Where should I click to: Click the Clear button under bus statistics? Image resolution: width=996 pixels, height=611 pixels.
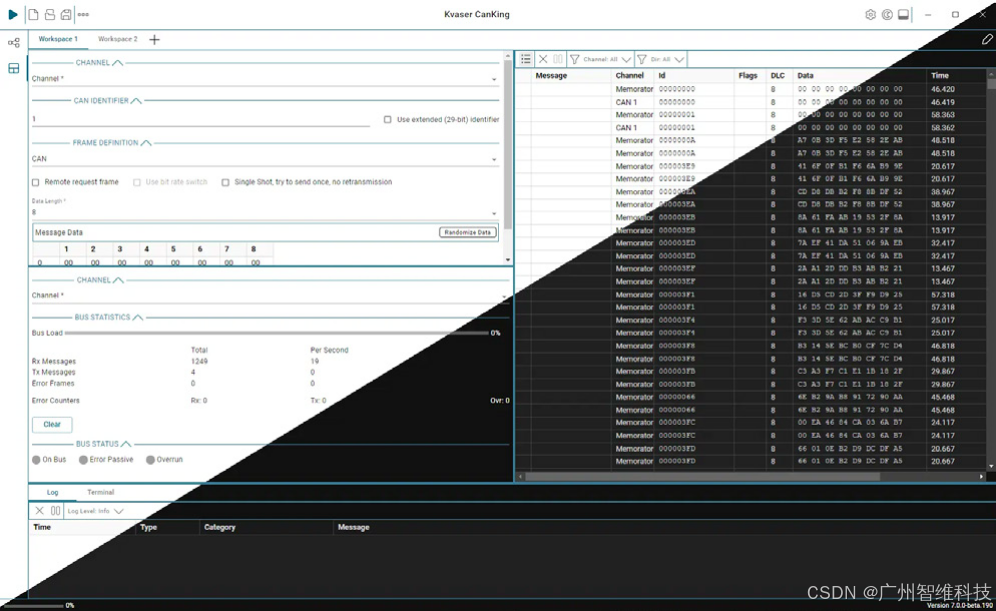coord(52,424)
